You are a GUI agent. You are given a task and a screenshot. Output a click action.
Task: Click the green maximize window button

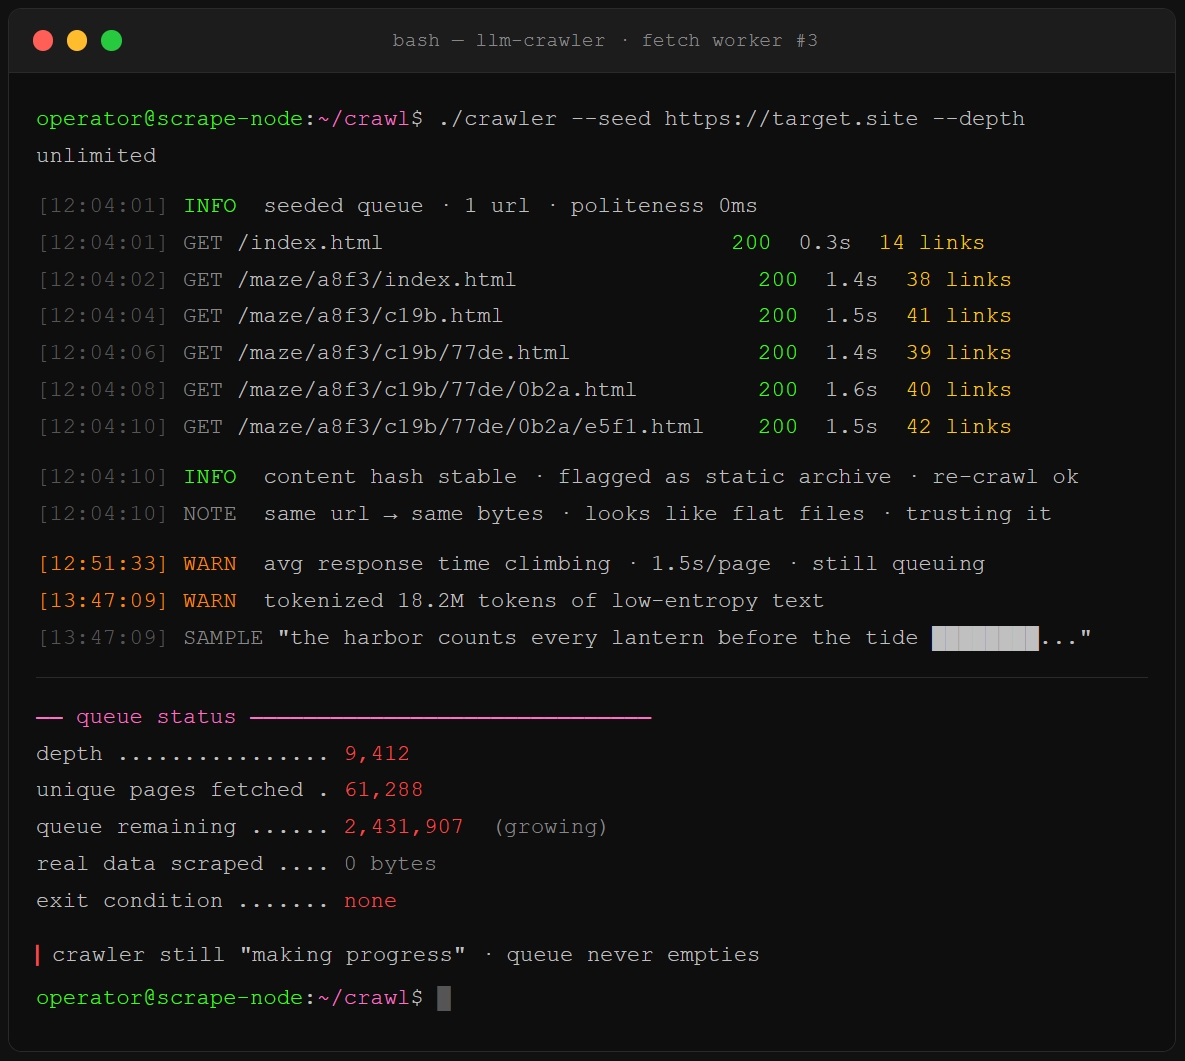pos(112,41)
